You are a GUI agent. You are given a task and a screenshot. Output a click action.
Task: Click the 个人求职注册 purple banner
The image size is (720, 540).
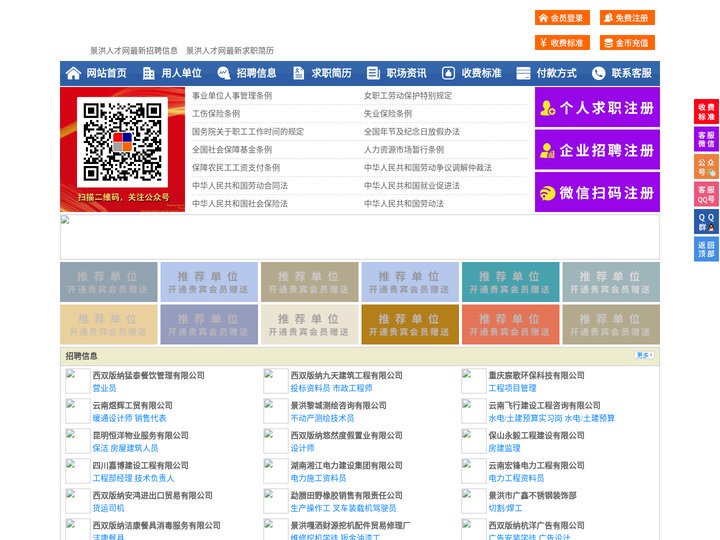coord(597,107)
